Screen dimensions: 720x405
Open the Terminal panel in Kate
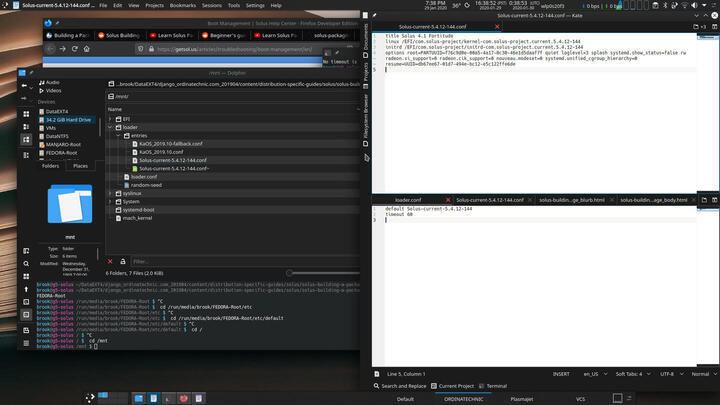pyautogui.click(x=493, y=386)
